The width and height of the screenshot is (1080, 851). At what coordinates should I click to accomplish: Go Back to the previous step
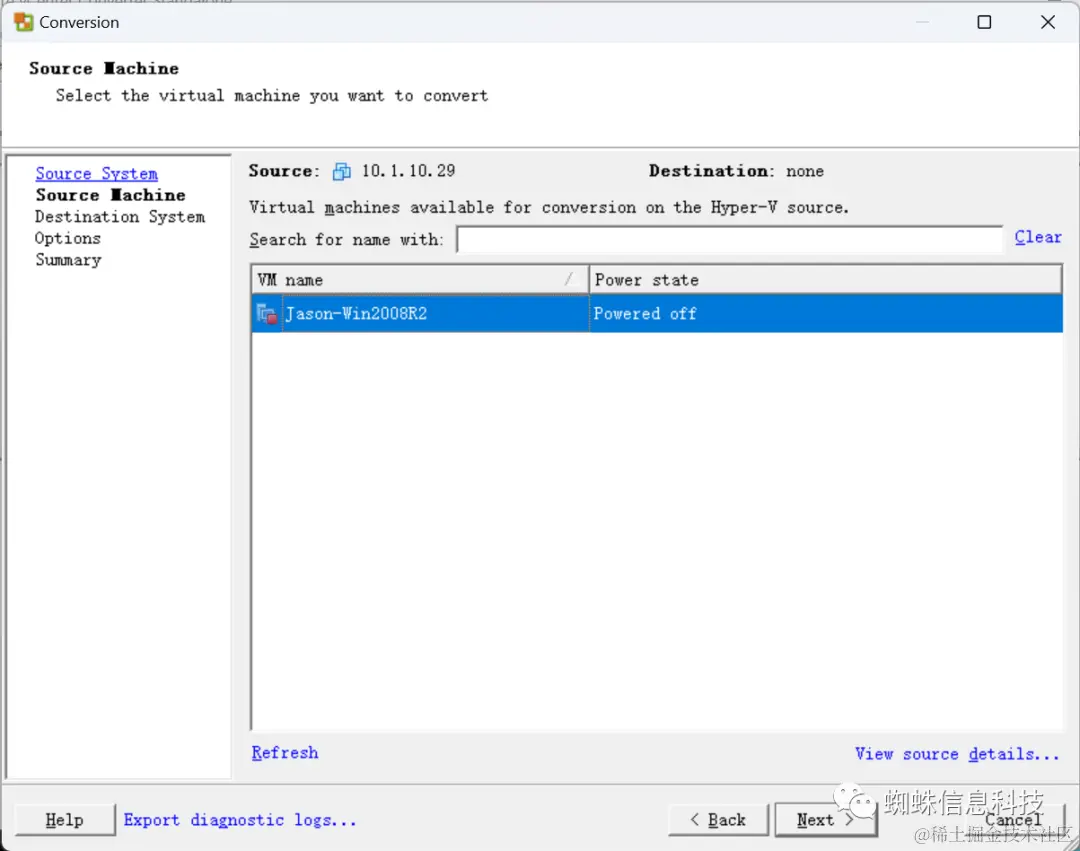pos(718,820)
